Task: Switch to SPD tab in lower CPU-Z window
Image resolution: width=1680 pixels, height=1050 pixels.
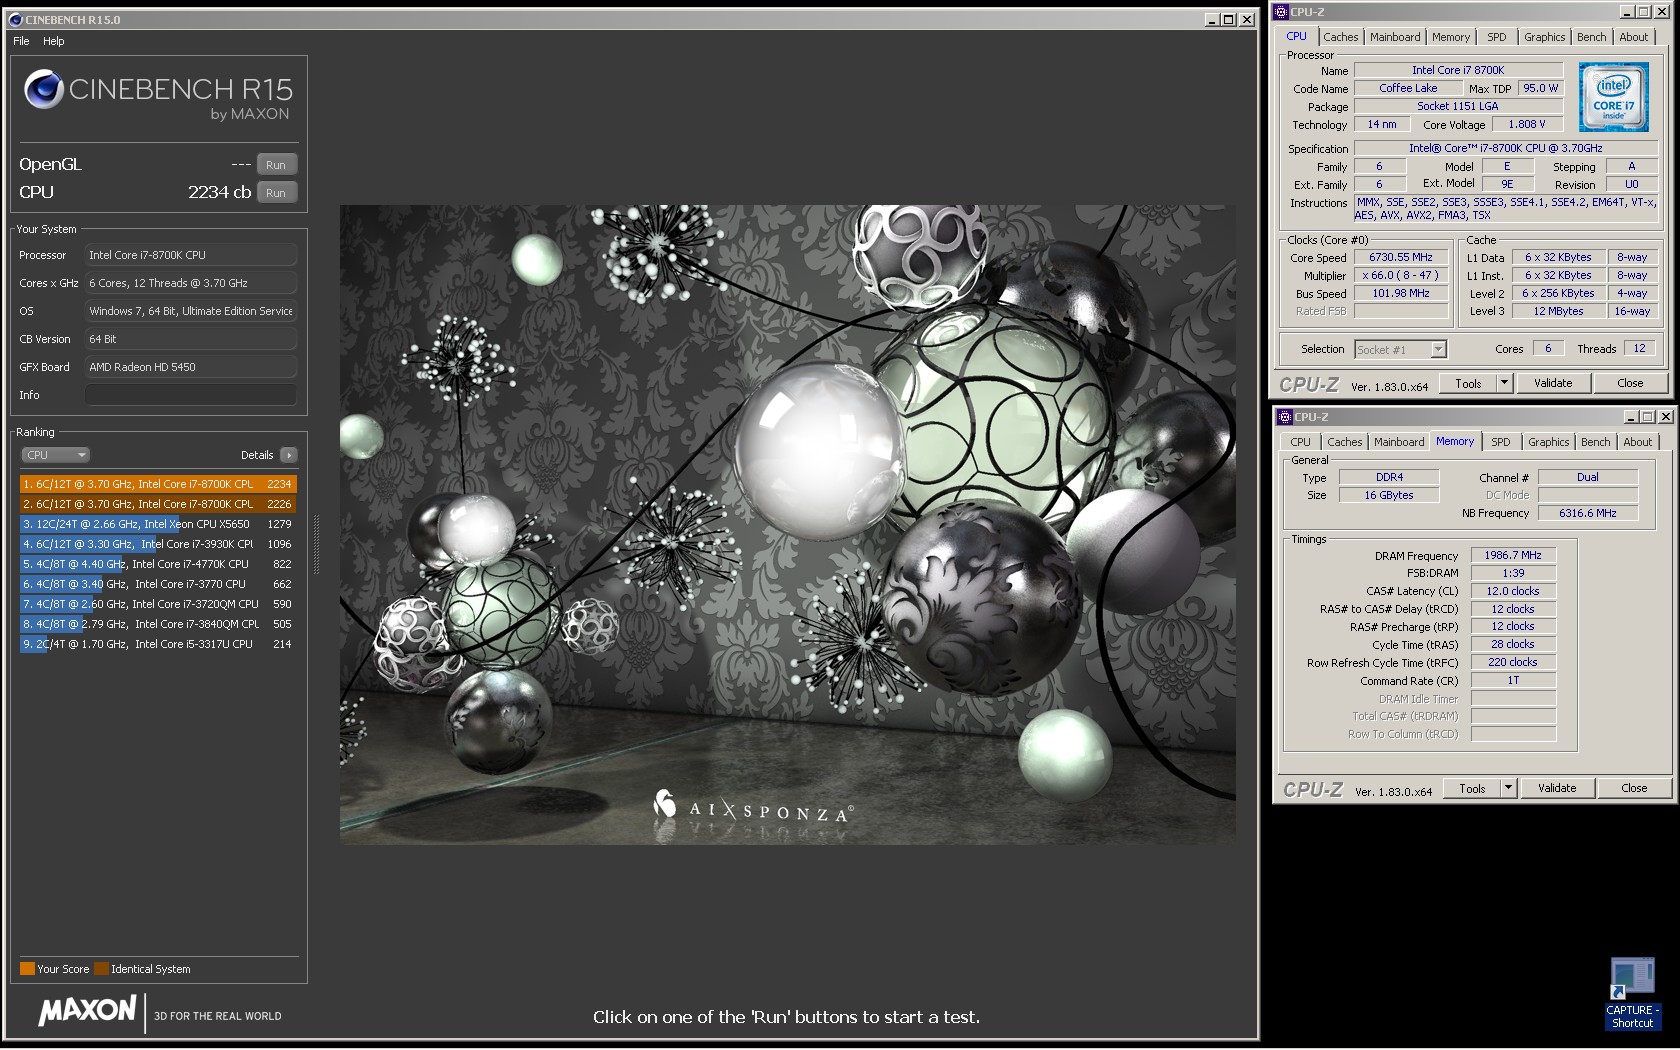Action: (1501, 442)
